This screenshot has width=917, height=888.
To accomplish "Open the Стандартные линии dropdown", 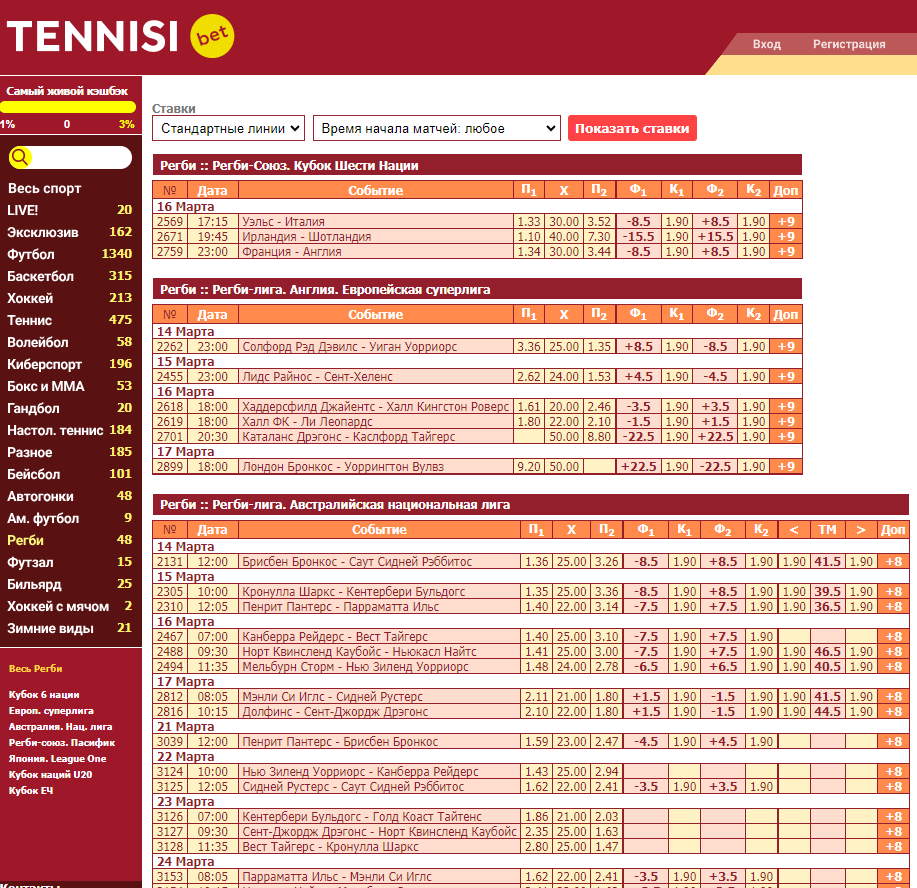I will [x=229, y=128].
